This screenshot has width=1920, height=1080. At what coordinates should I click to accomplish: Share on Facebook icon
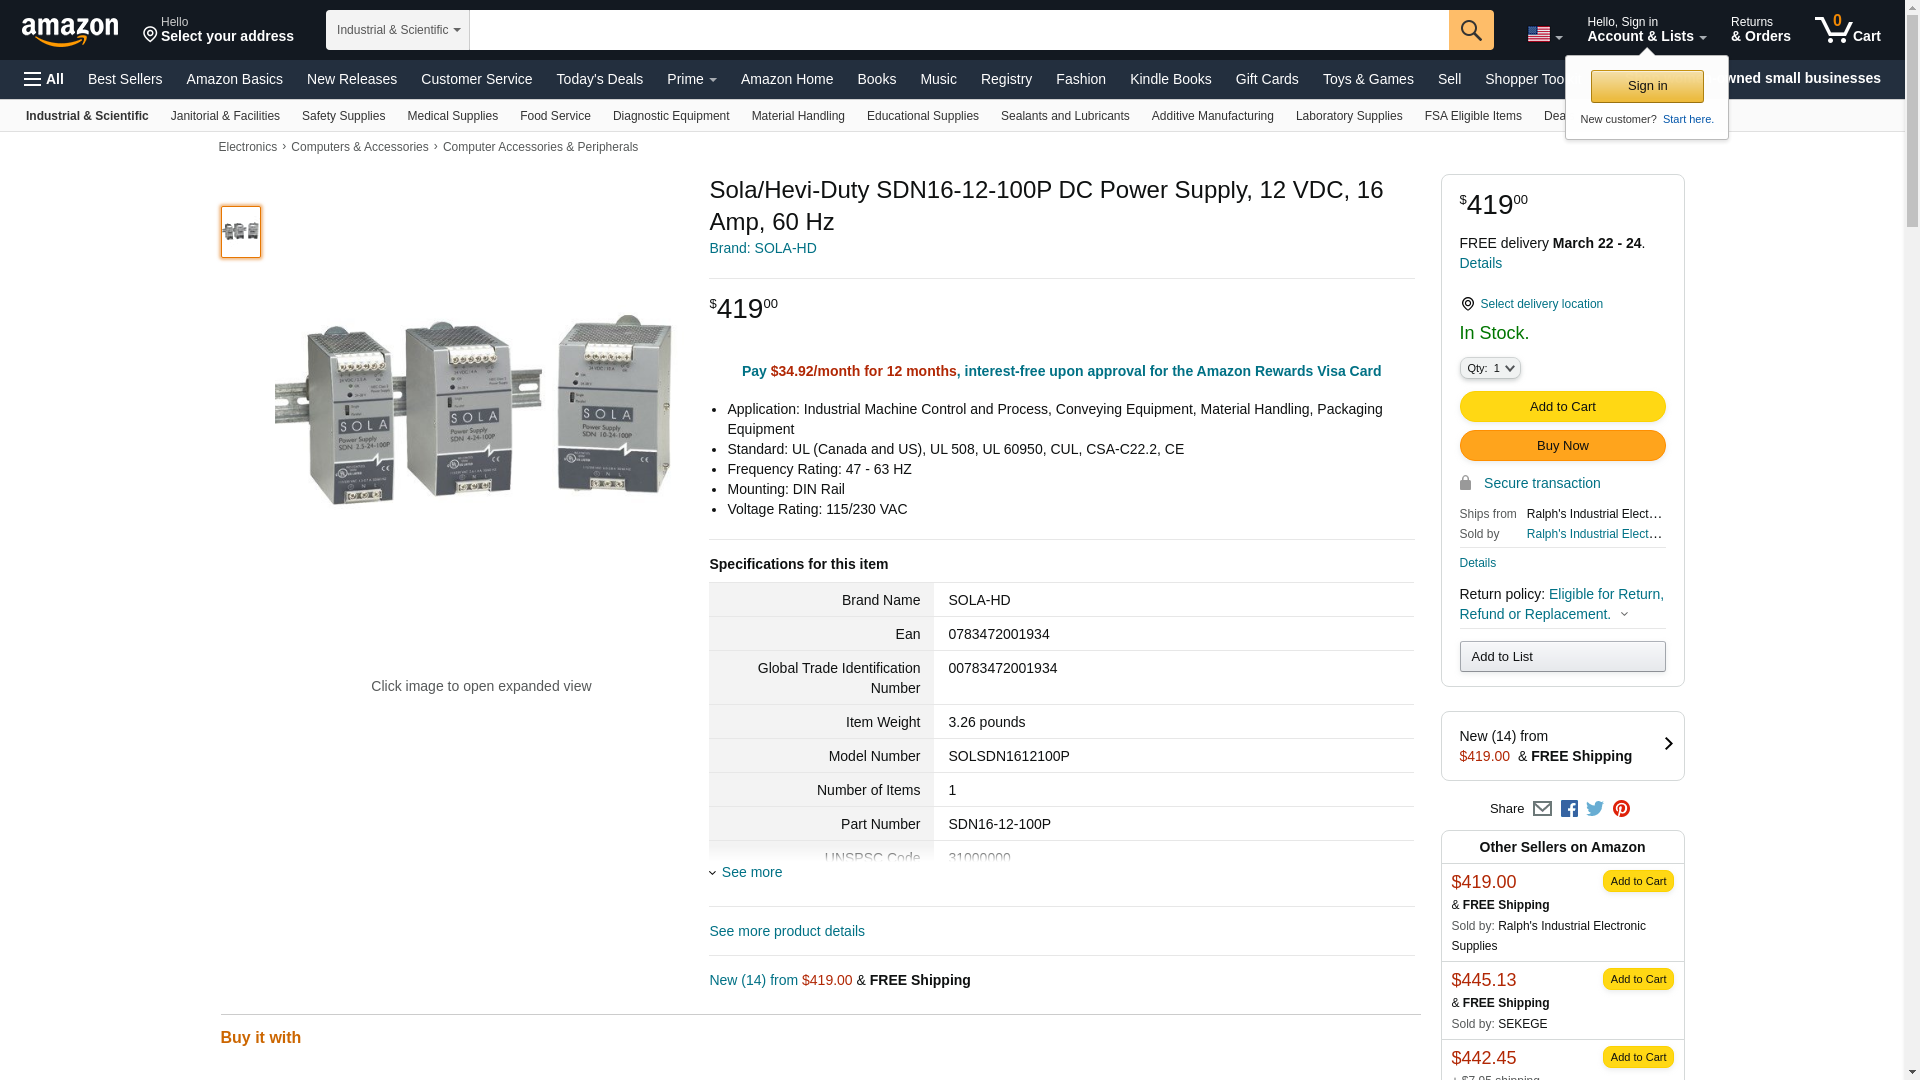(x=1569, y=809)
